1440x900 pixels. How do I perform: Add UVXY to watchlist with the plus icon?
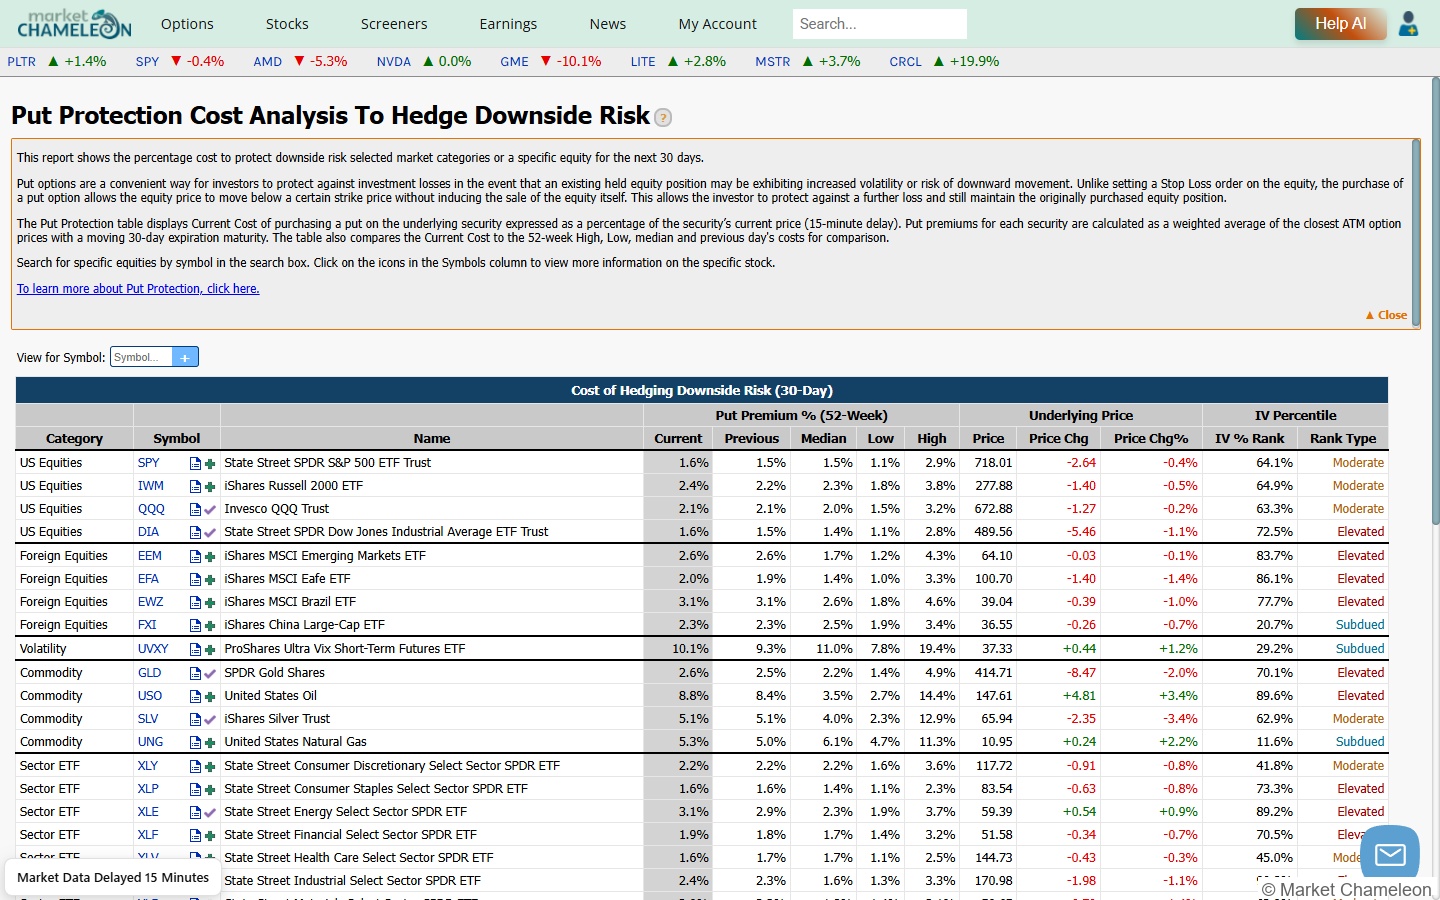(x=210, y=650)
